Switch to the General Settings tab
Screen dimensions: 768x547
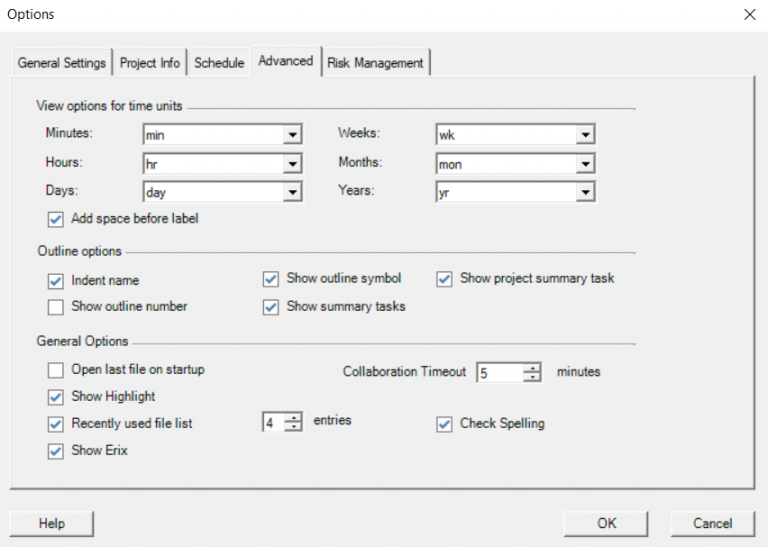(61, 62)
